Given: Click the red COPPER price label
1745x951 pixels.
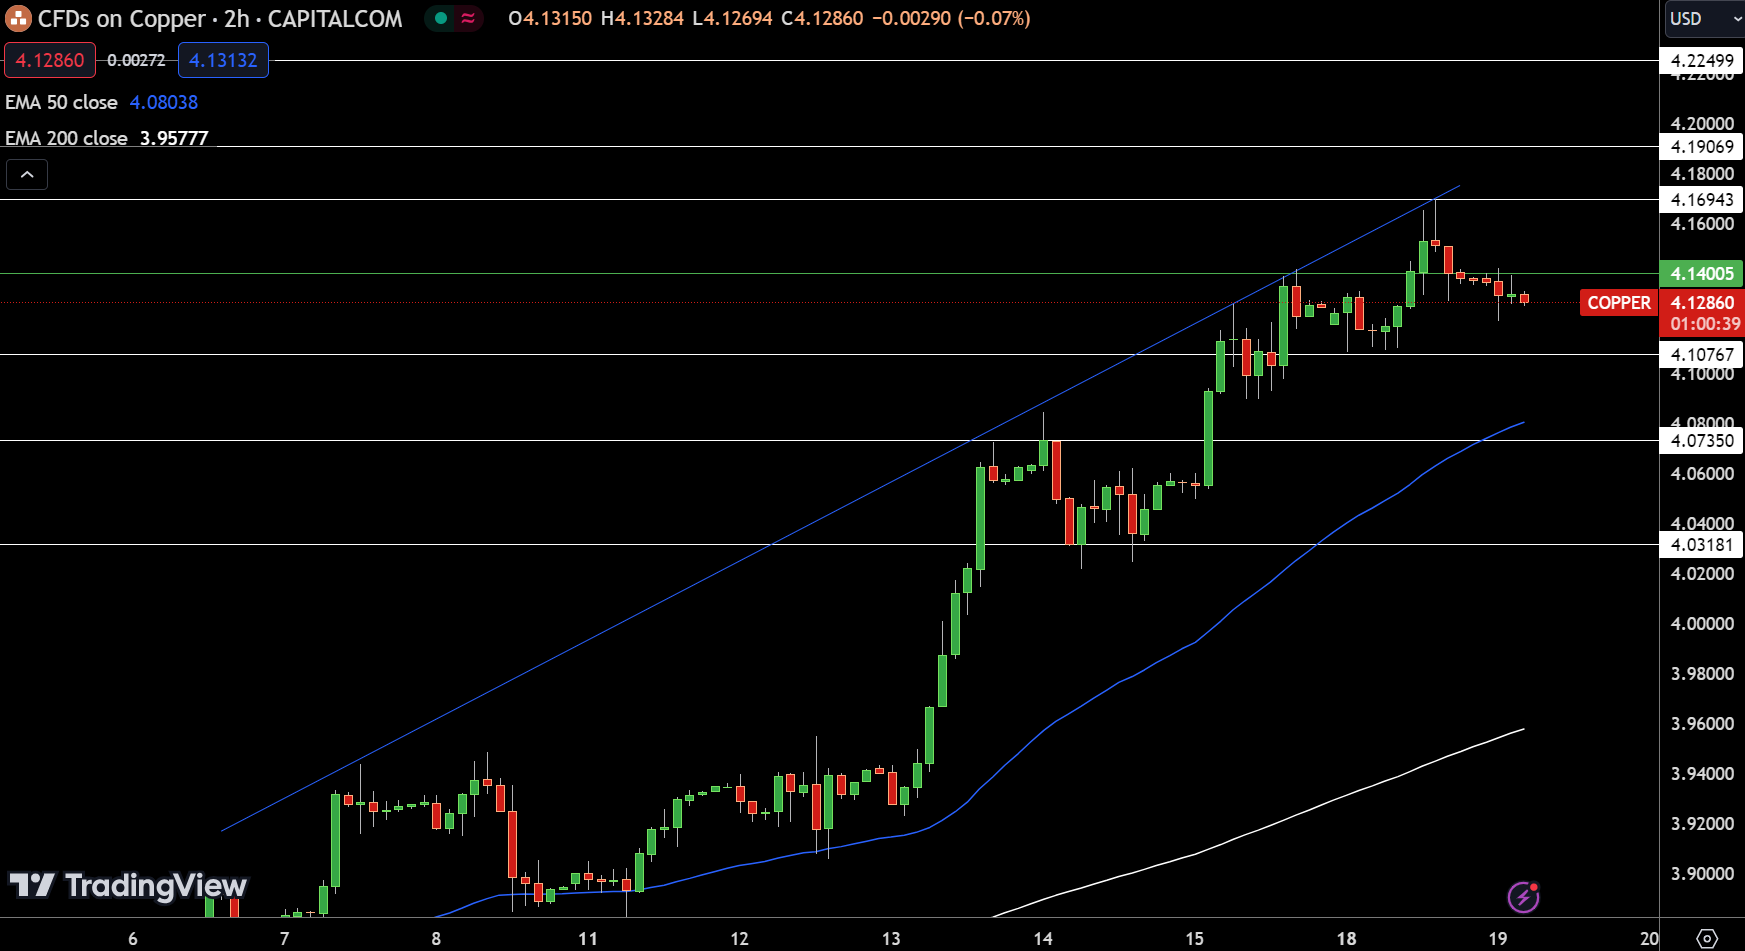Looking at the screenshot, I should click(x=1618, y=303).
